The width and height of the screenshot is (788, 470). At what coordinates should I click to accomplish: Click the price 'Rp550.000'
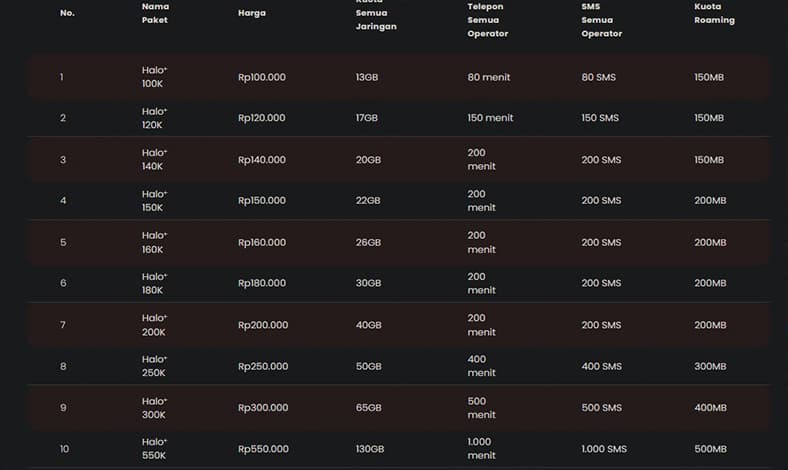[263, 449]
